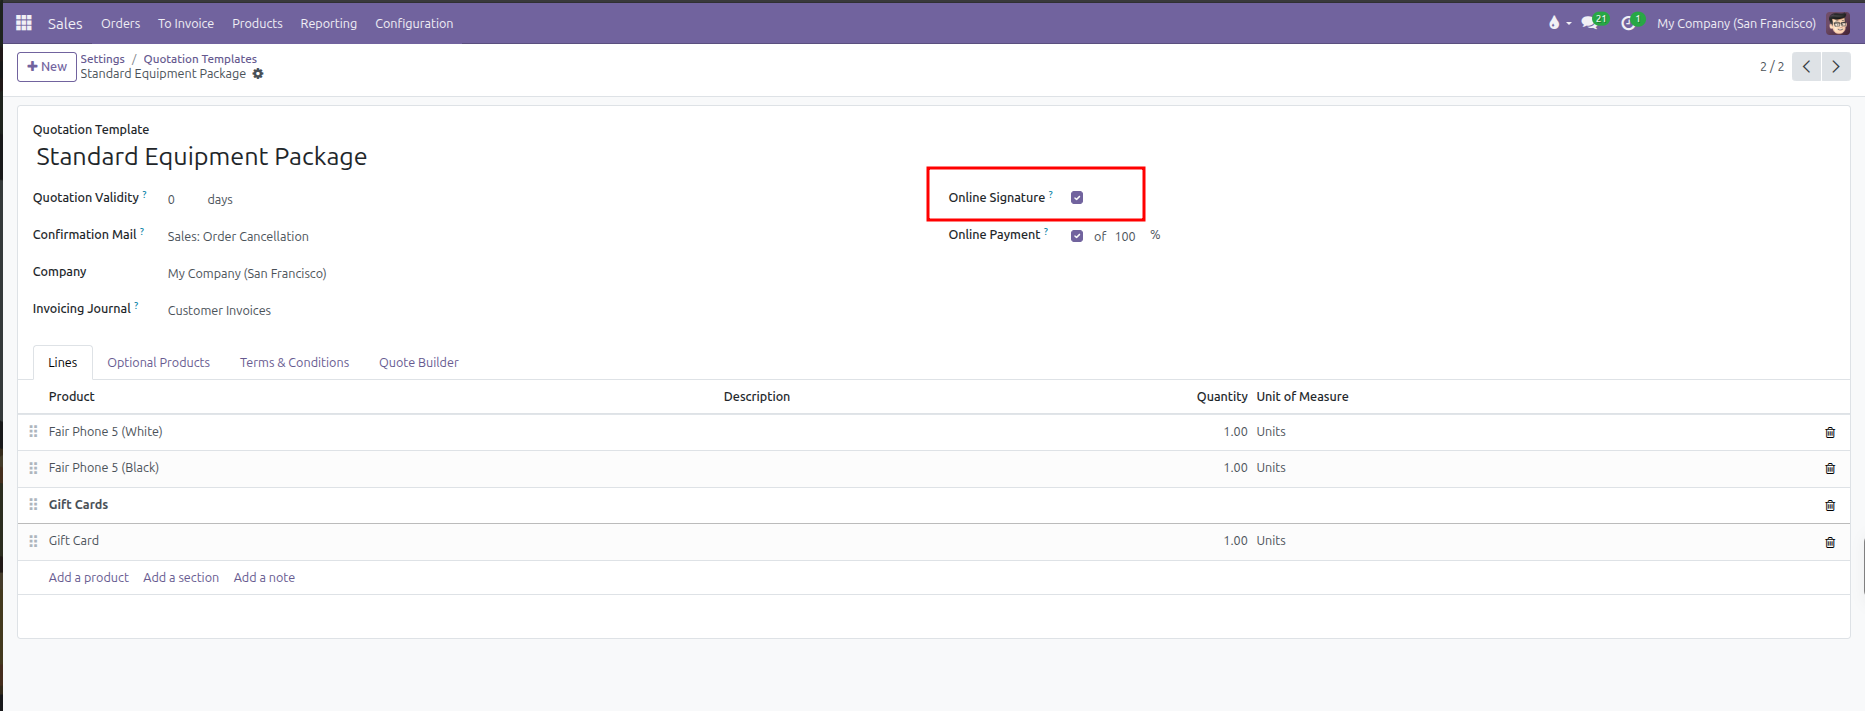Open the To Invoice menu
Image resolution: width=1865 pixels, height=711 pixels.
[186, 23]
